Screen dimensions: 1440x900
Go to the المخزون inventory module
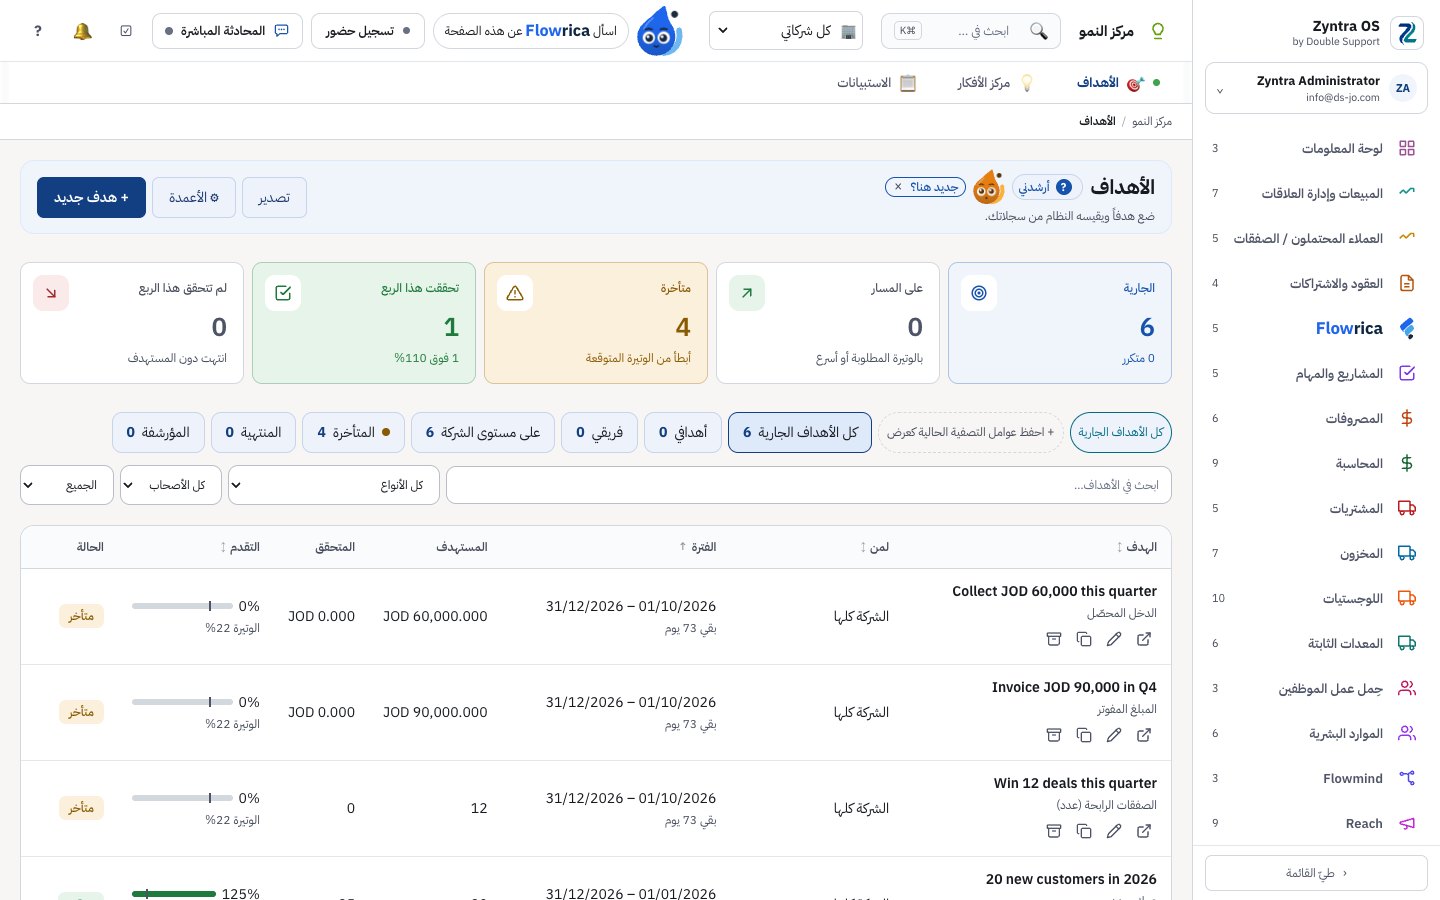coord(1314,553)
